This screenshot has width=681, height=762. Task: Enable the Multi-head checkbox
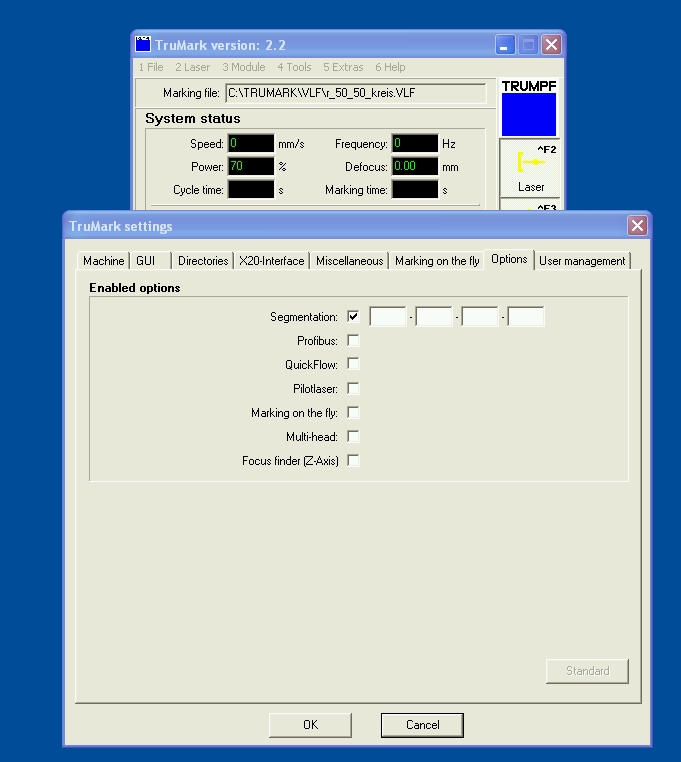[353, 436]
